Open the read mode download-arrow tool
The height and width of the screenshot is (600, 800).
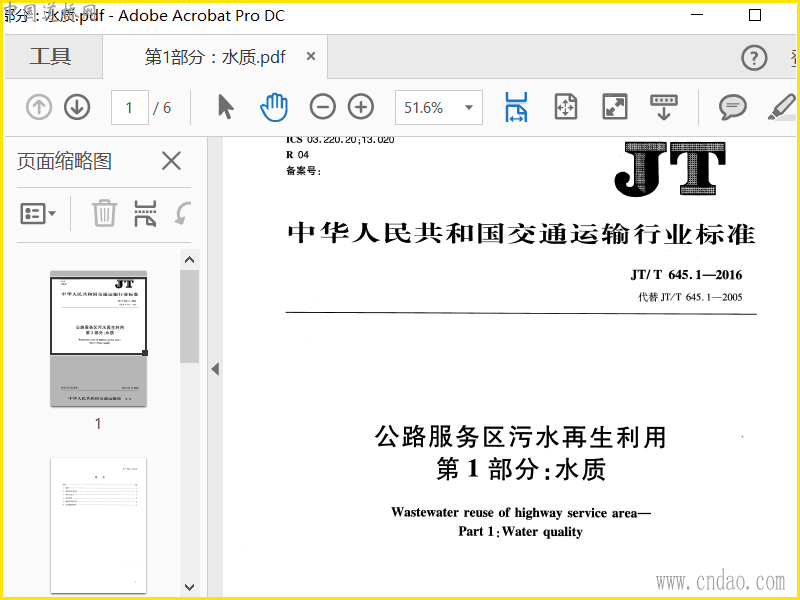[x=663, y=107]
